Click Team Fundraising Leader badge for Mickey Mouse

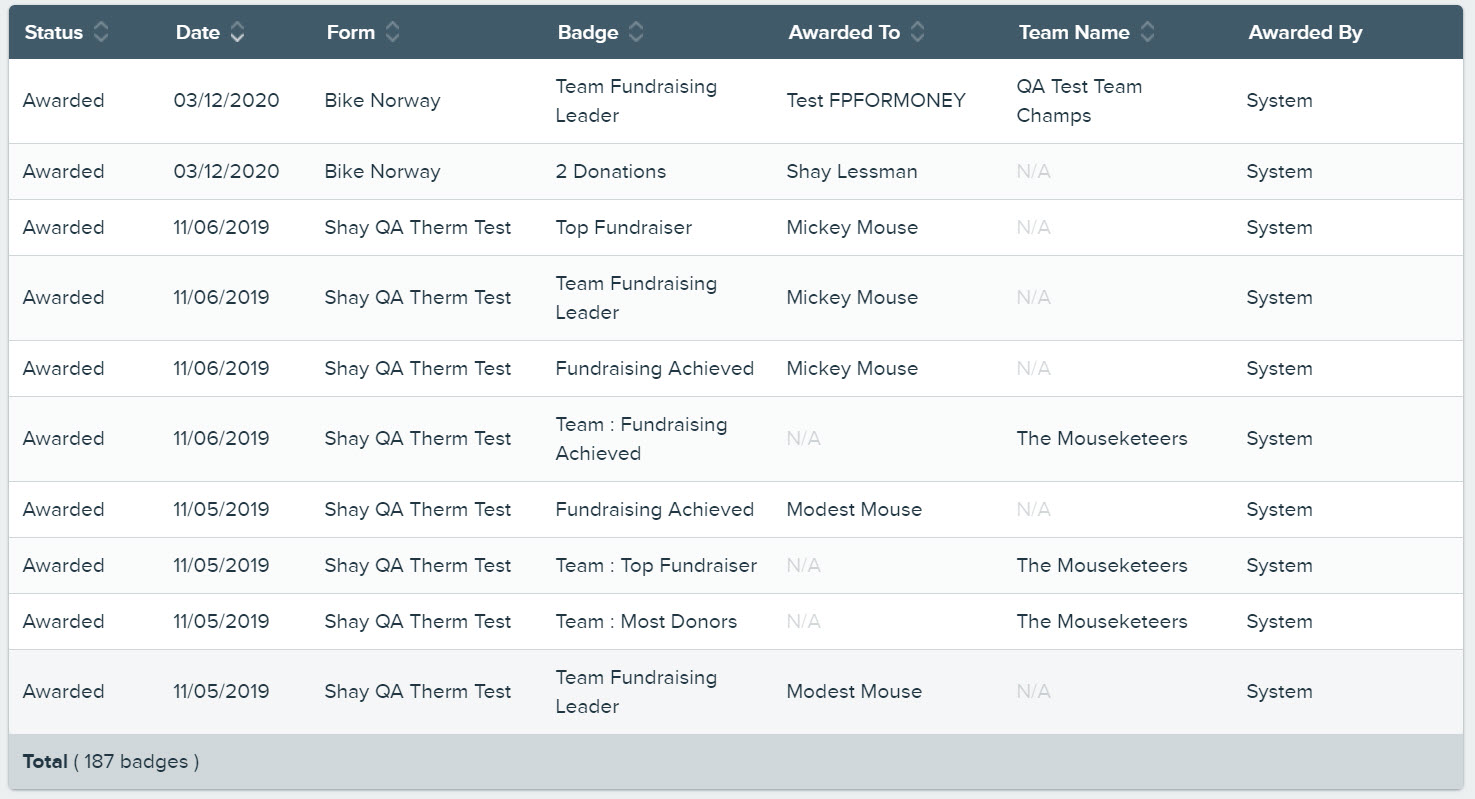click(636, 297)
